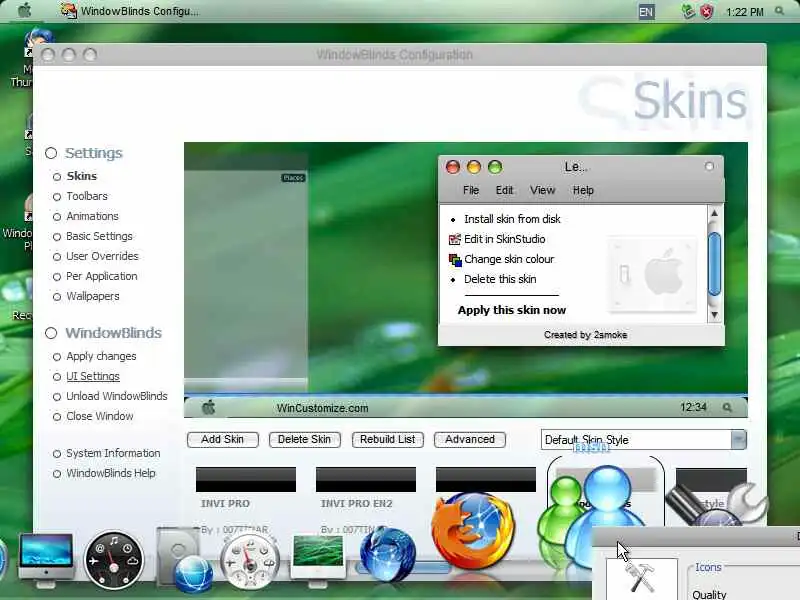Click the Rebuild List button
This screenshot has width=800, height=600.
point(387,440)
